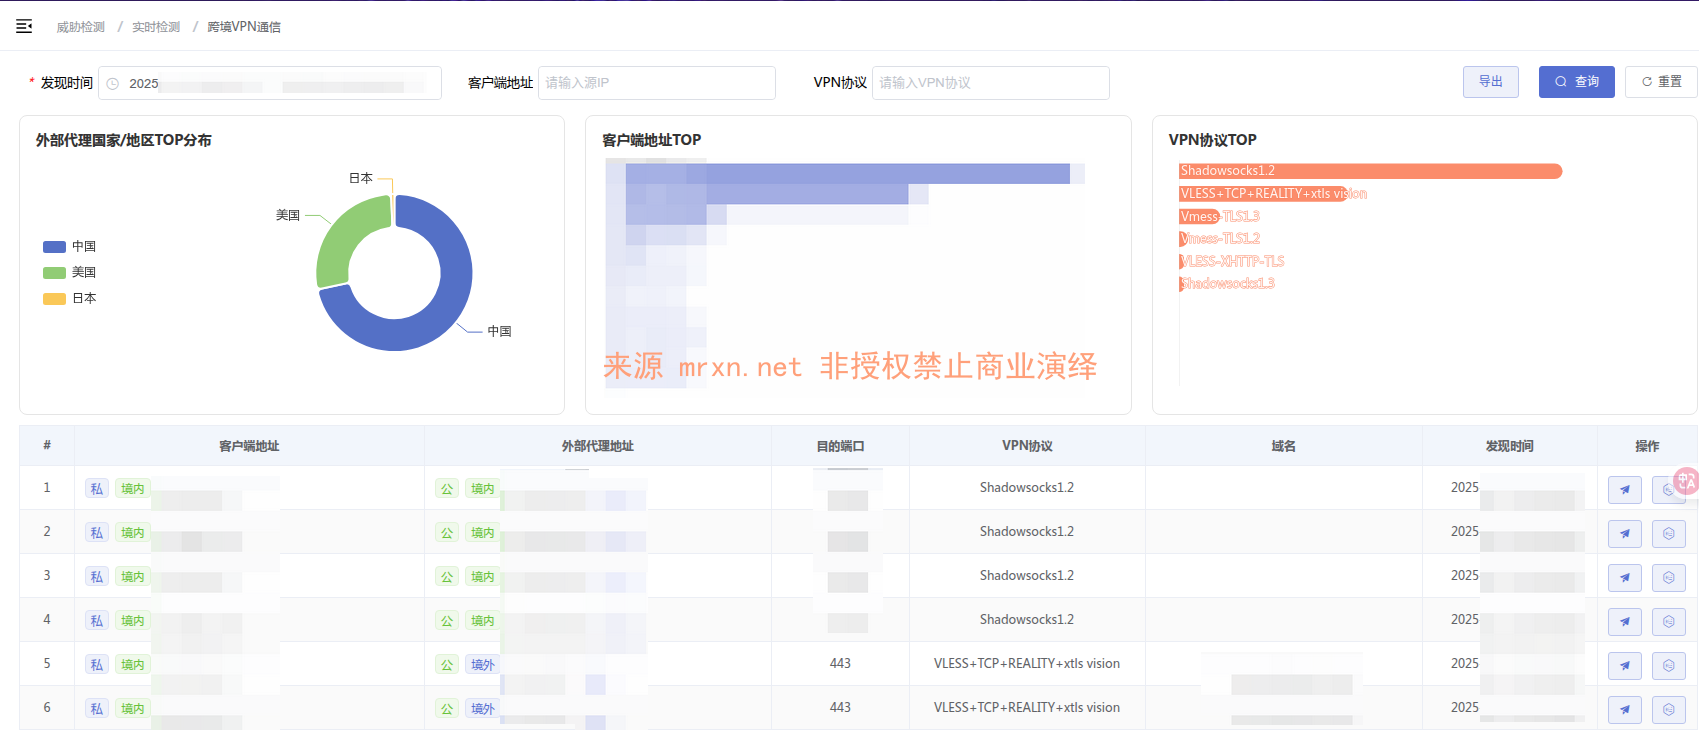This screenshot has height=730, width=1699.
Task: Click the paper-plane send icon in row 4
Action: (x=1625, y=622)
